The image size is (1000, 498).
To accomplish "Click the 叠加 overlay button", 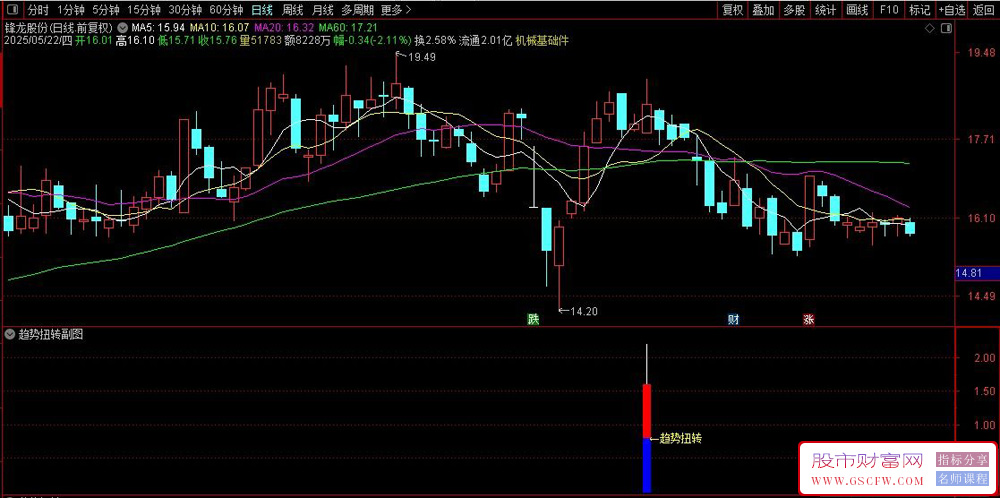I will (763, 10).
